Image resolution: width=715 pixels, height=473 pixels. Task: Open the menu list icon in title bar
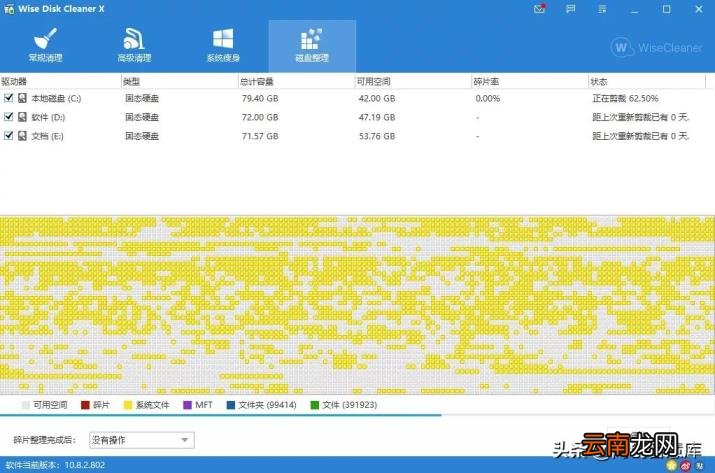pos(602,9)
